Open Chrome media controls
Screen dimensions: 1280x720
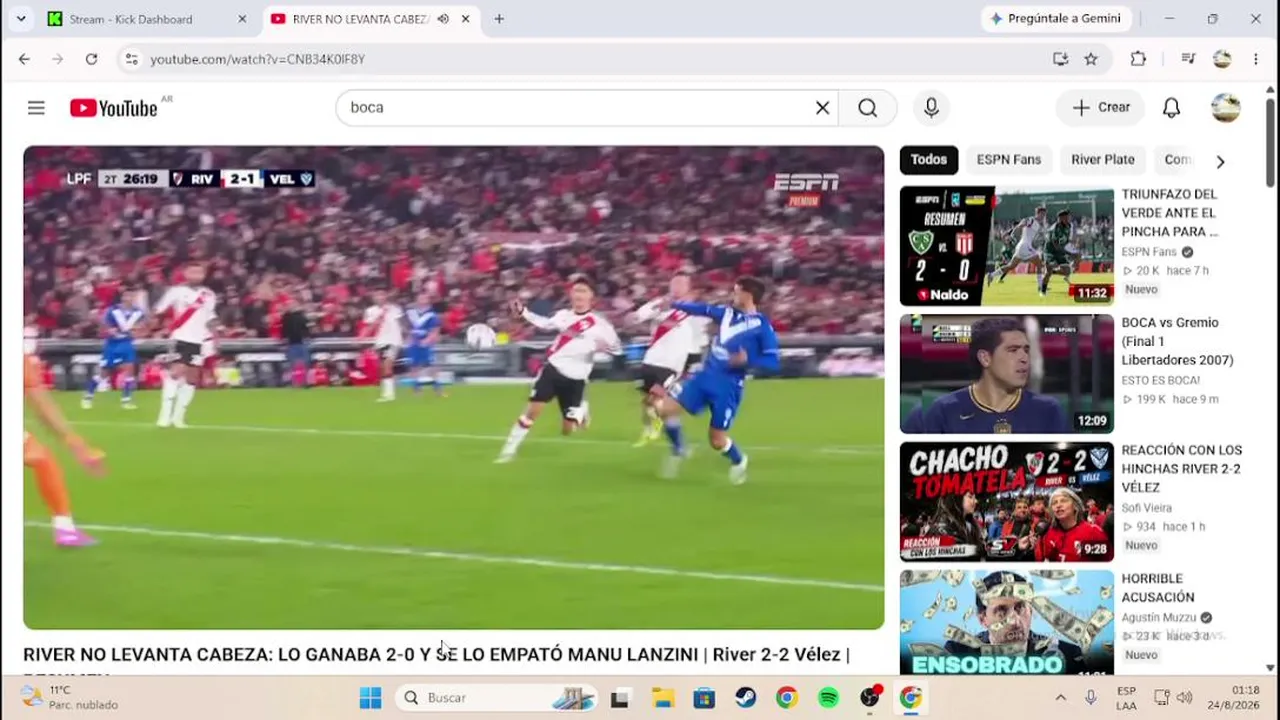[1188, 59]
